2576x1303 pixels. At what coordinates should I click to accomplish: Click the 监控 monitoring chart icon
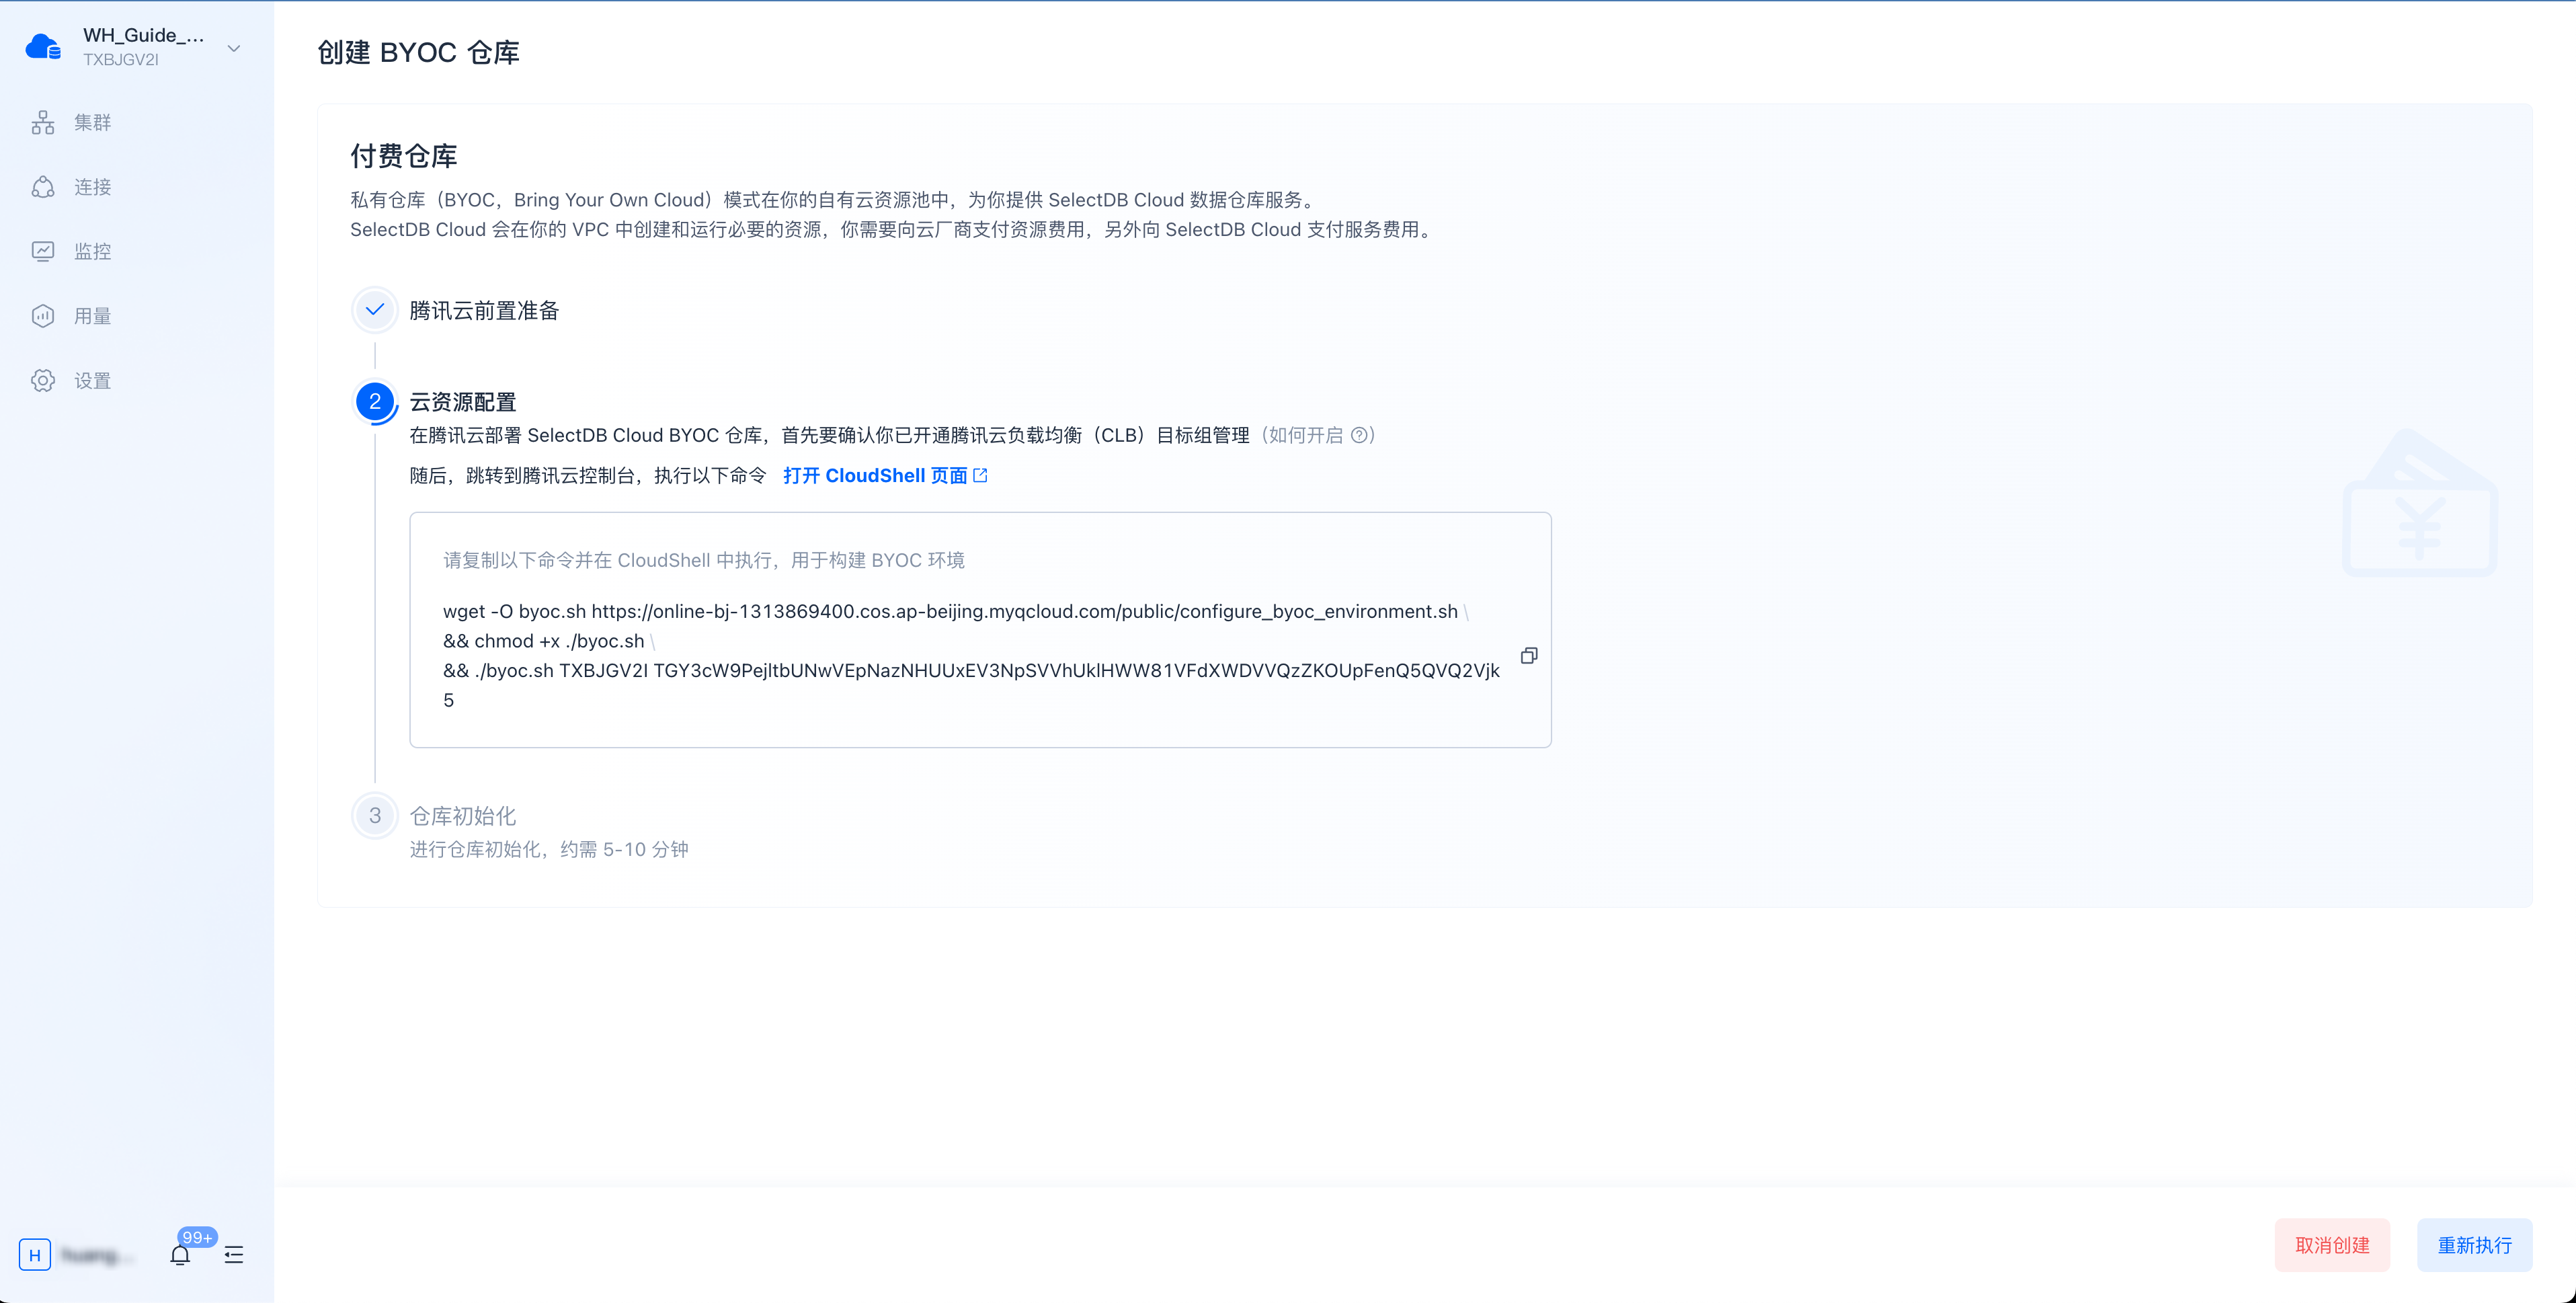pyautogui.click(x=43, y=251)
